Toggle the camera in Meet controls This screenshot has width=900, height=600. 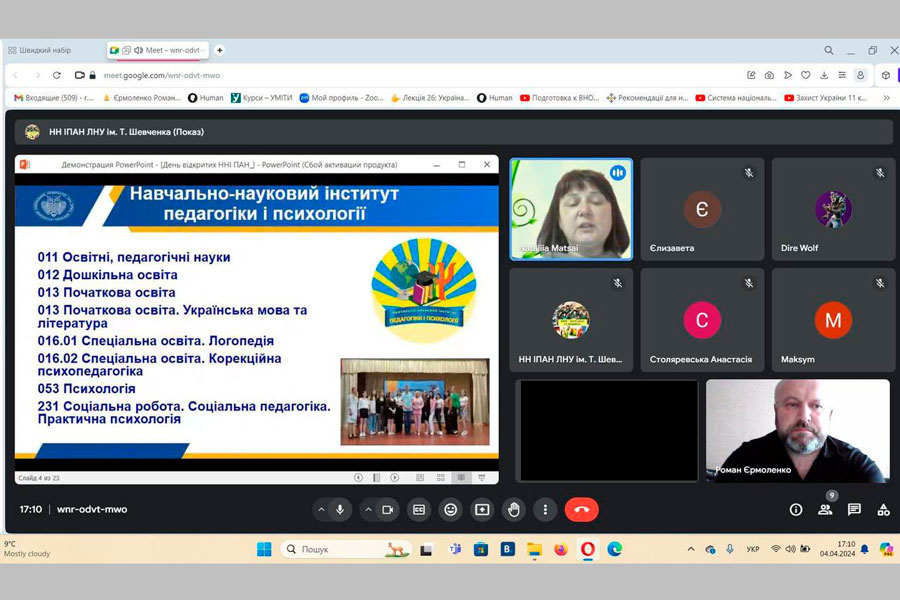click(387, 509)
